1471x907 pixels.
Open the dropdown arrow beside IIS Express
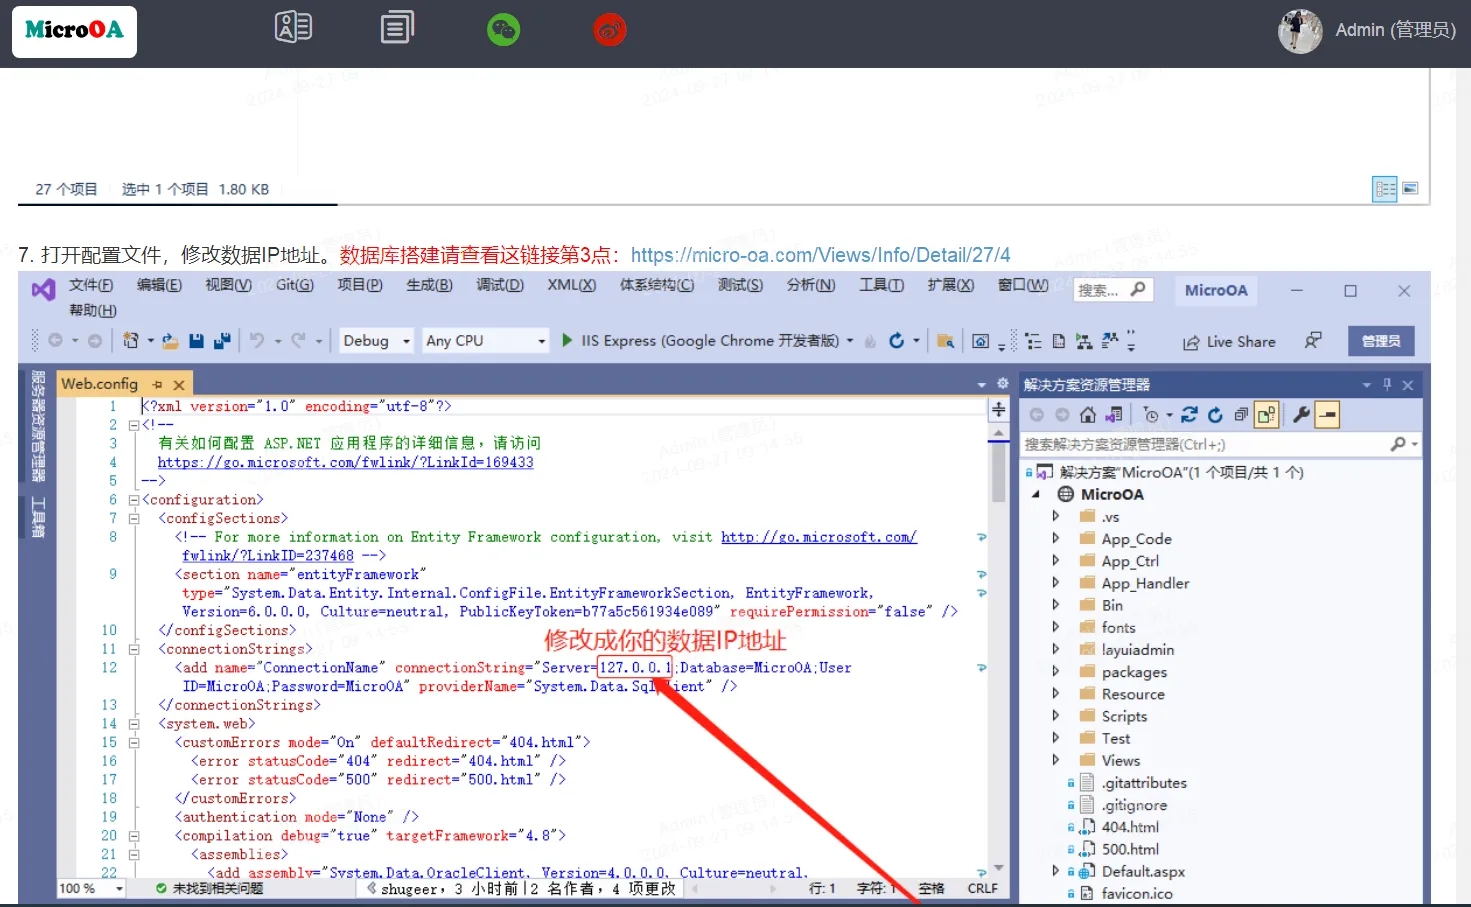850,341
